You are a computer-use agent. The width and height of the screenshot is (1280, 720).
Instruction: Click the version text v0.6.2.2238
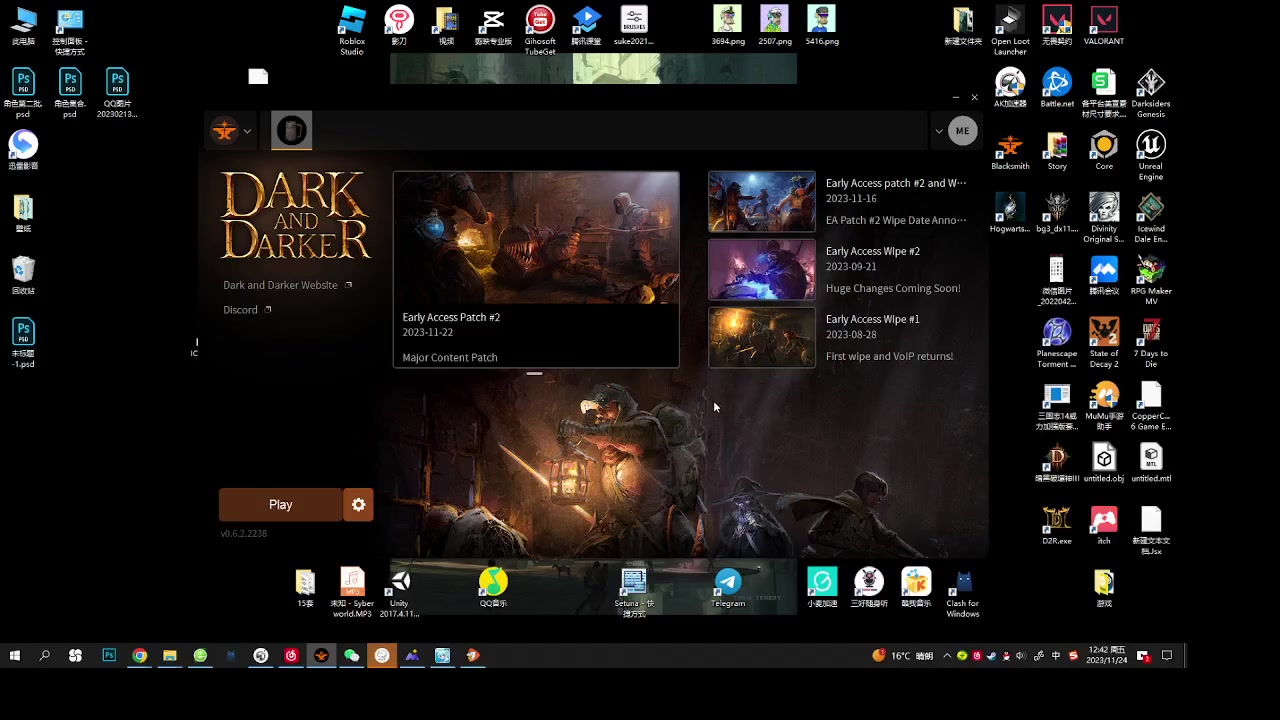tap(244, 534)
